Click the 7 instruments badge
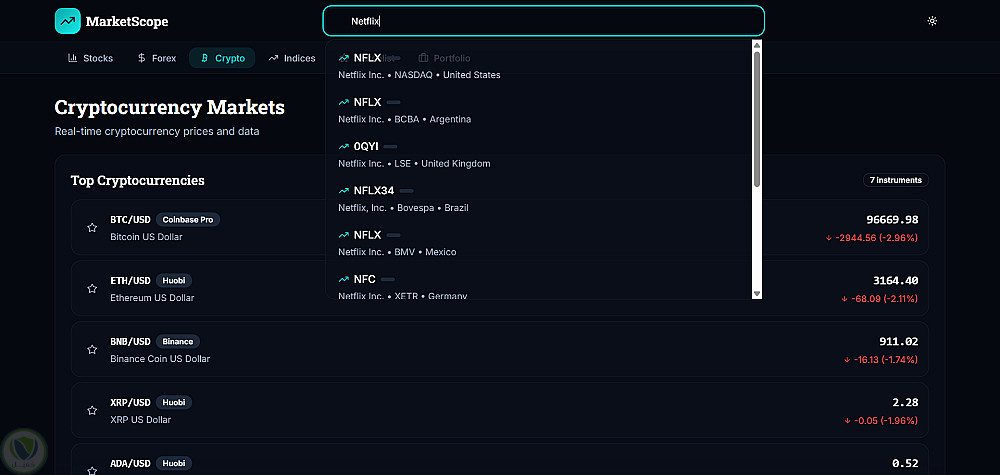The width and height of the screenshot is (1000, 475). click(896, 180)
